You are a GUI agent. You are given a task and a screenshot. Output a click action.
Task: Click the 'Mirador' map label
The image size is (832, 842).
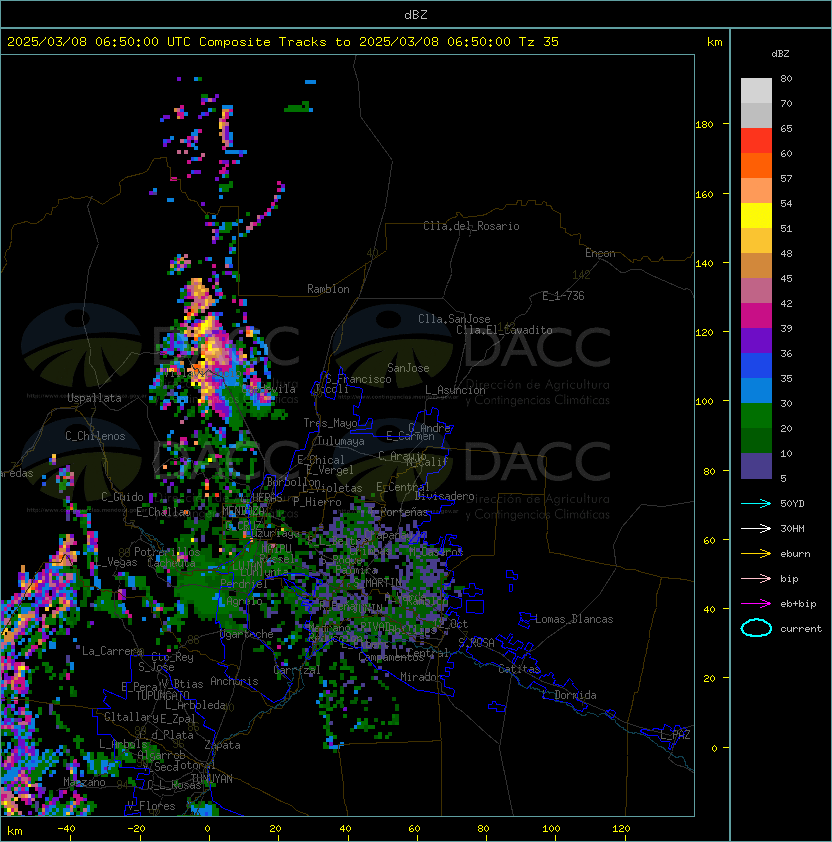pyautogui.click(x=422, y=677)
